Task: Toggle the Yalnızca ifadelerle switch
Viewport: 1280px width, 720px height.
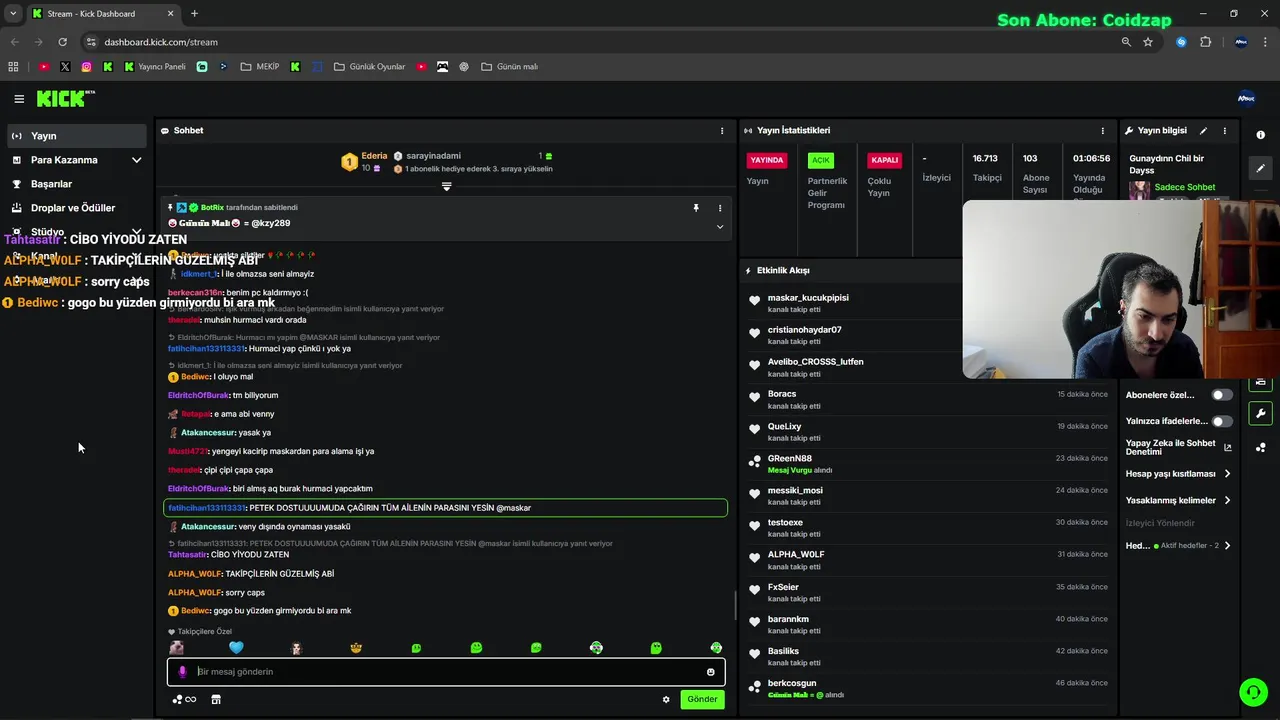Action: (1222, 422)
